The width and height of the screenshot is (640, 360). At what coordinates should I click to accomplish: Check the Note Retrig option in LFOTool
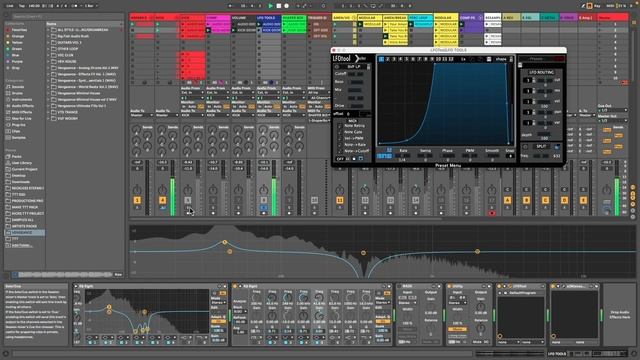coord(340,126)
